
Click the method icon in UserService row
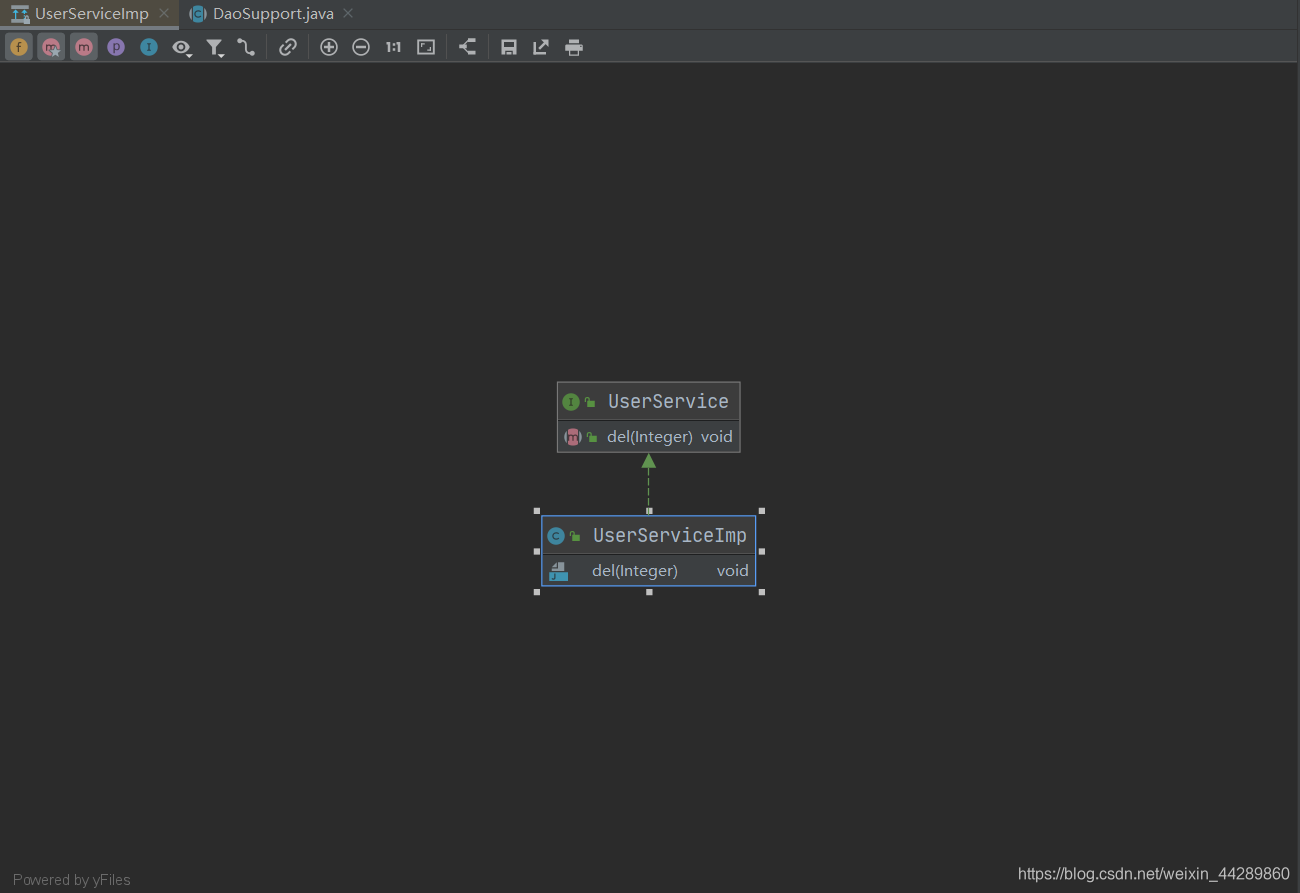point(573,437)
